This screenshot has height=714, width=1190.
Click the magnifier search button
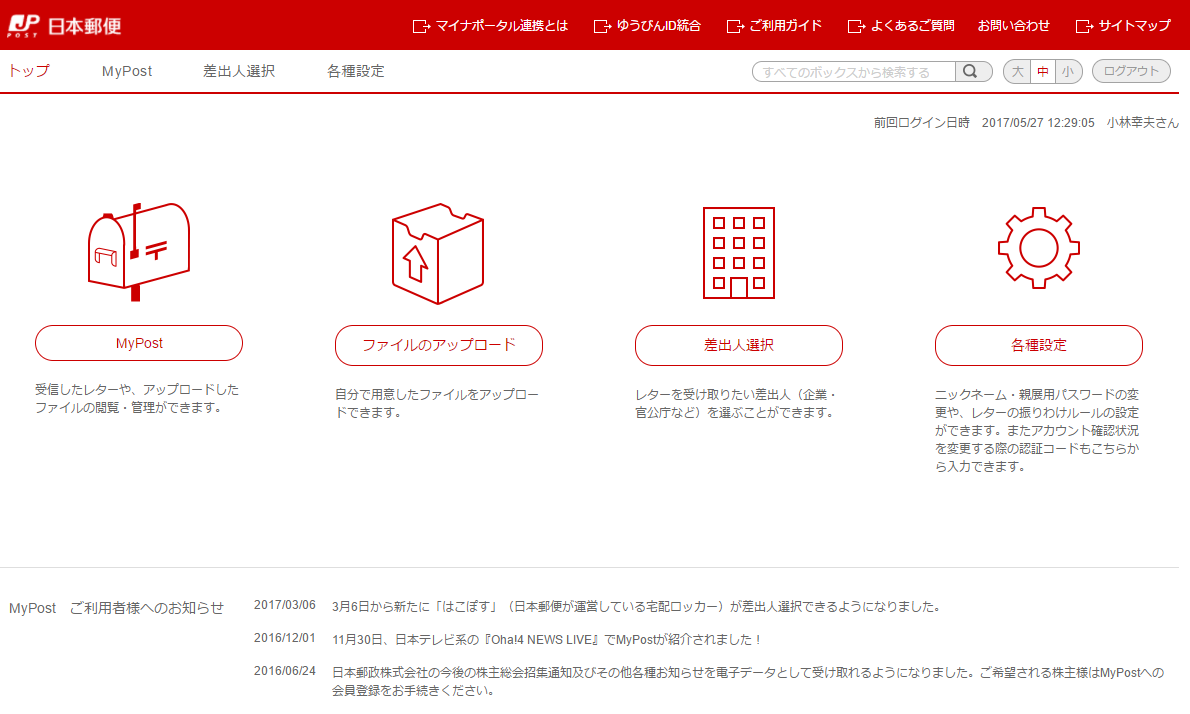point(971,71)
